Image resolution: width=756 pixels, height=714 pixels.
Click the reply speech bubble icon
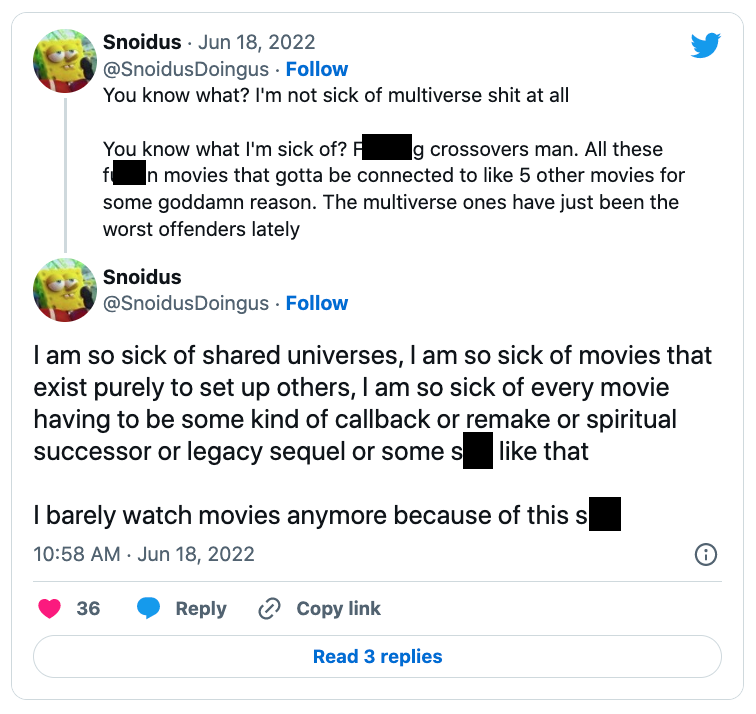pyautogui.click(x=149, y=608)
